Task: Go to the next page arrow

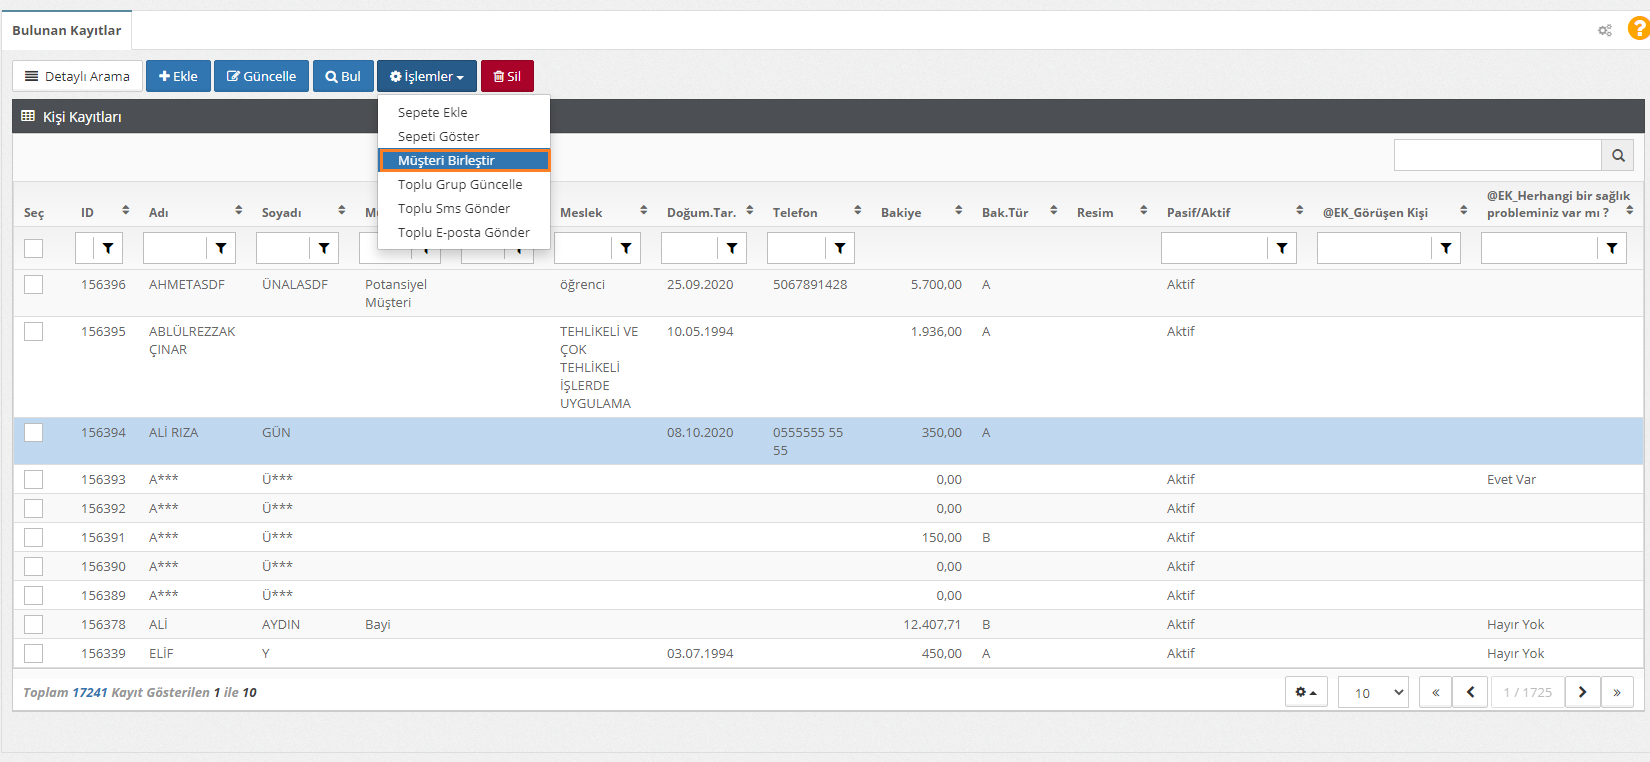Action: (1582, 692)
